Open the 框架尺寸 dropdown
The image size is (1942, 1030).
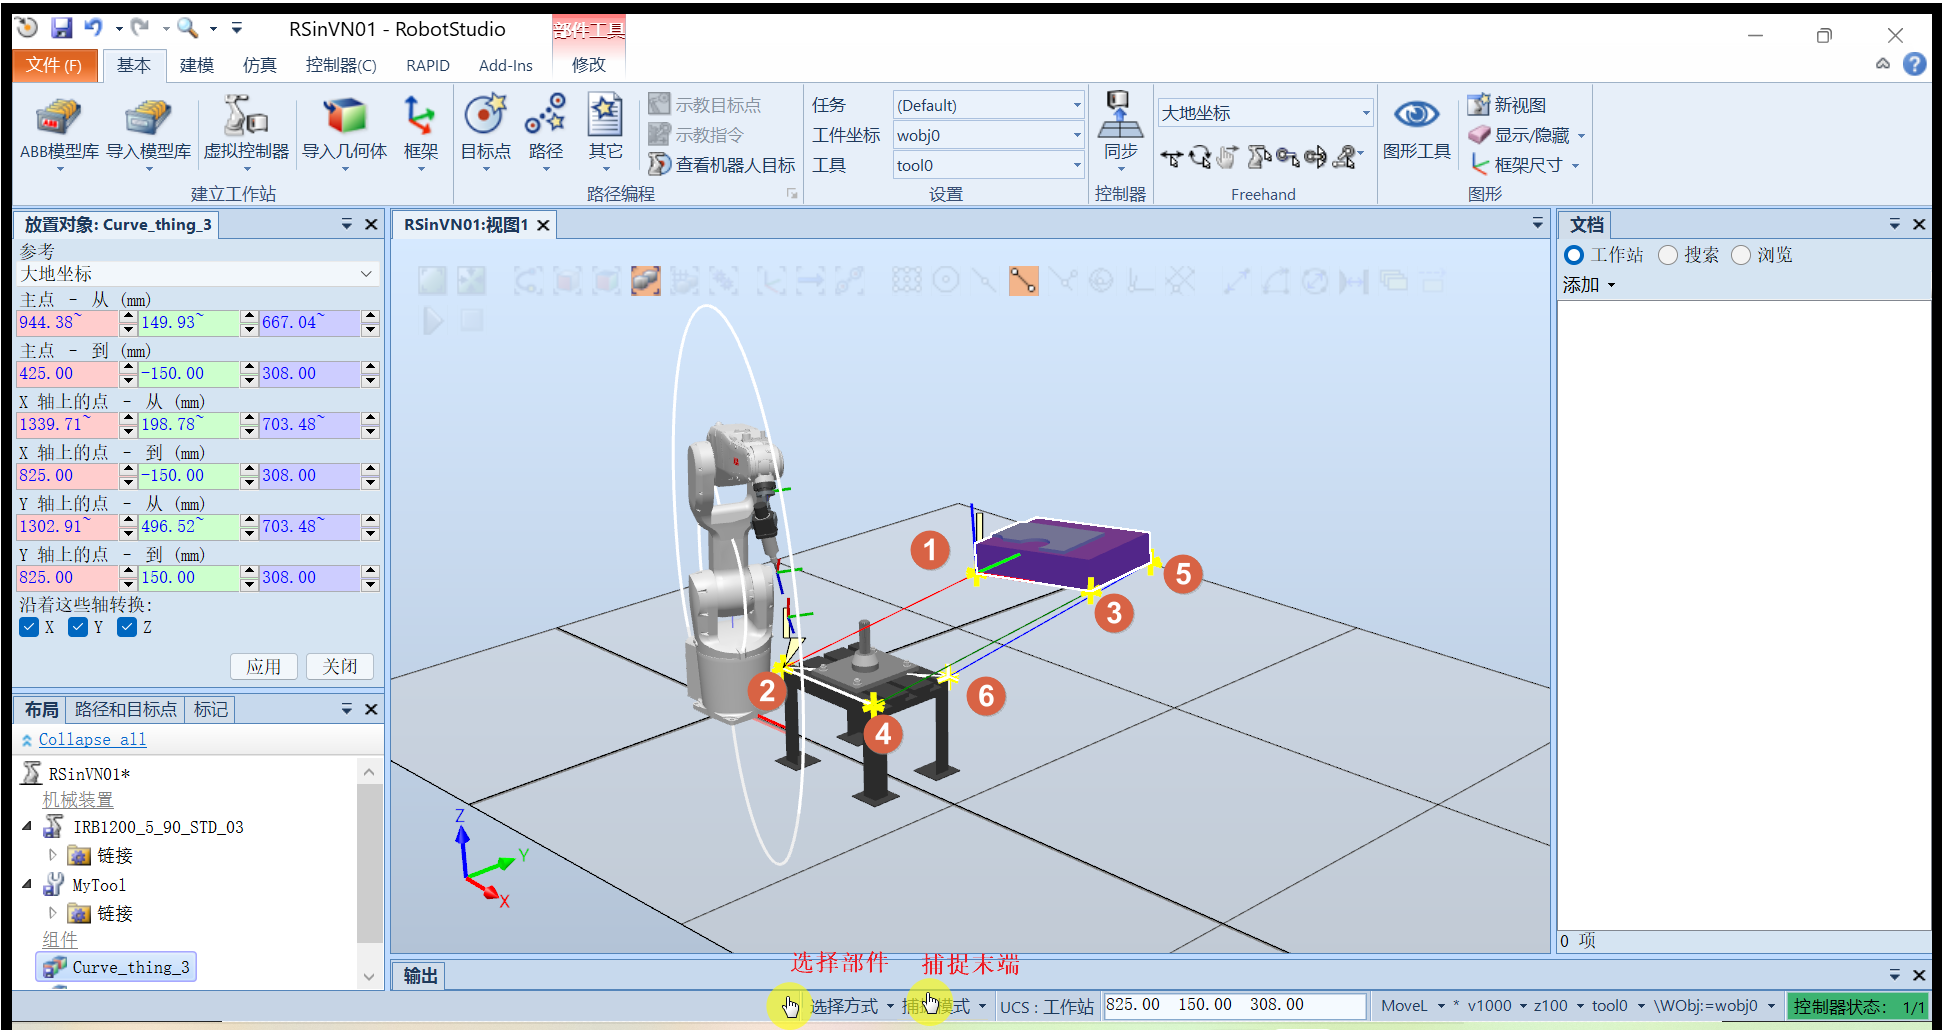[x=1525, y=165]
